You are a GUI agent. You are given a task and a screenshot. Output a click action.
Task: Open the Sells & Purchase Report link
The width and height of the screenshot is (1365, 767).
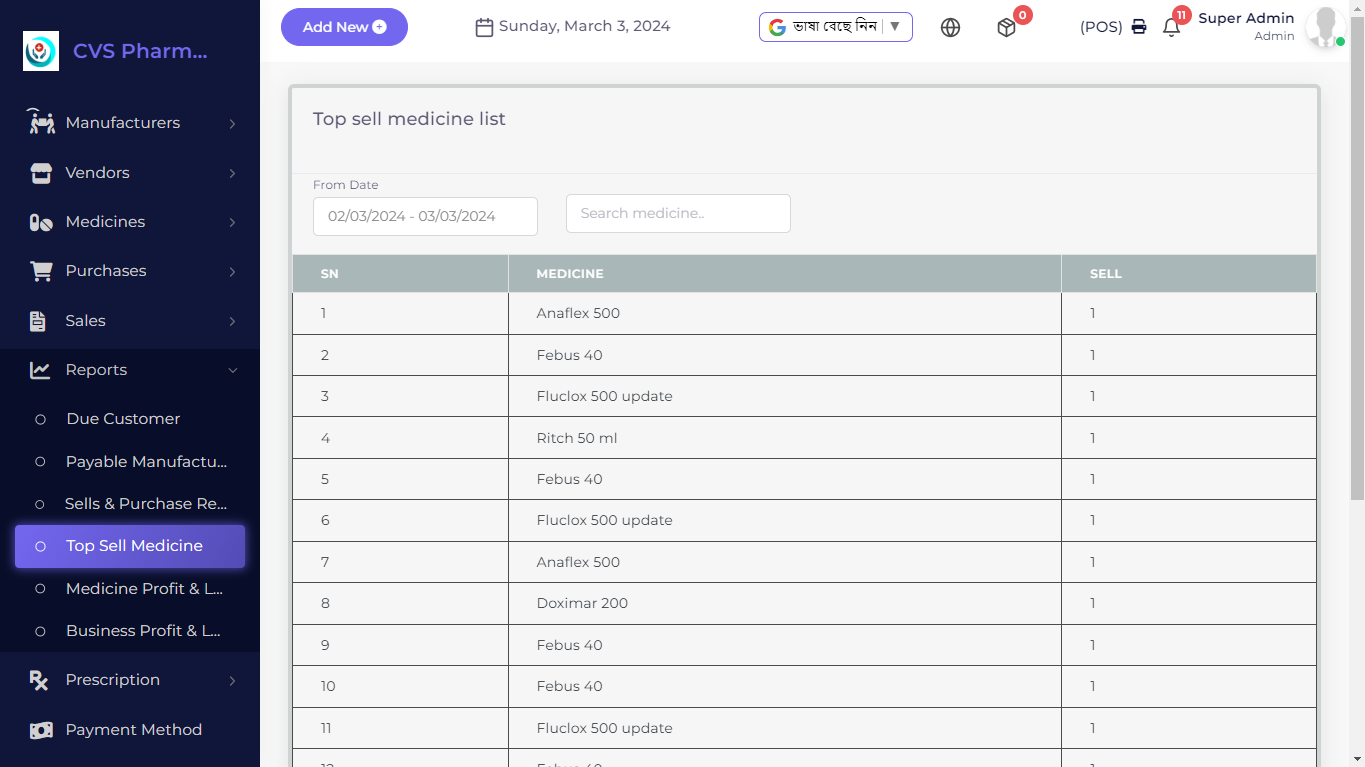(145, 504)
